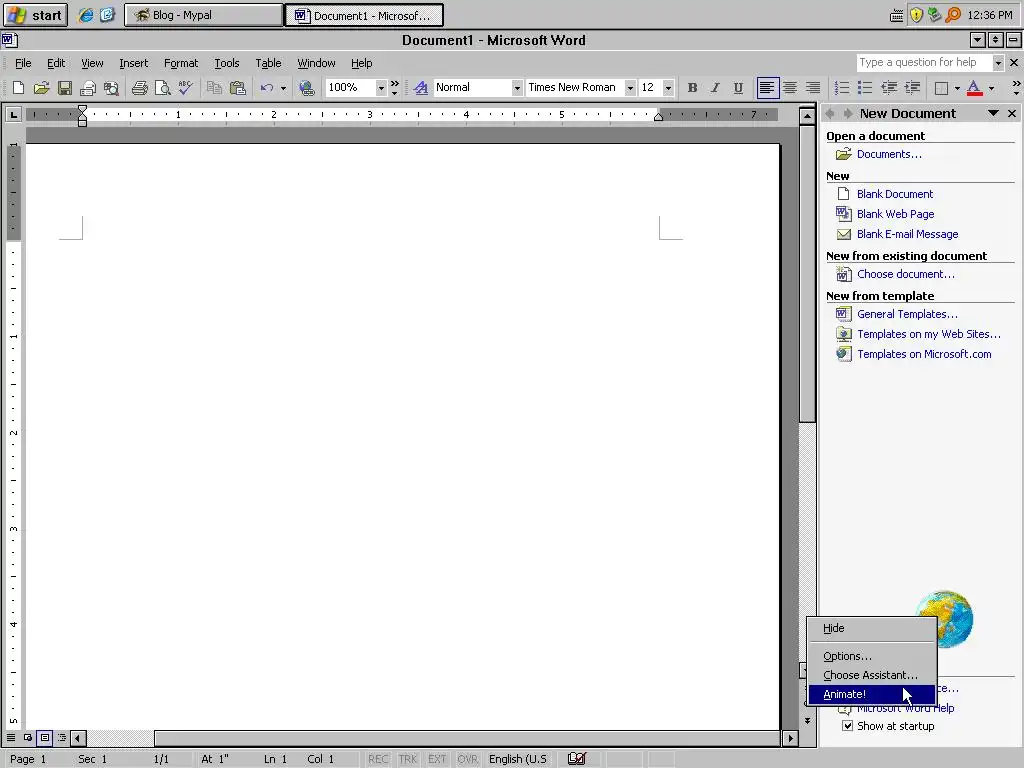
Task: Go back in task pane with left arrow
Action: (830, 114)
